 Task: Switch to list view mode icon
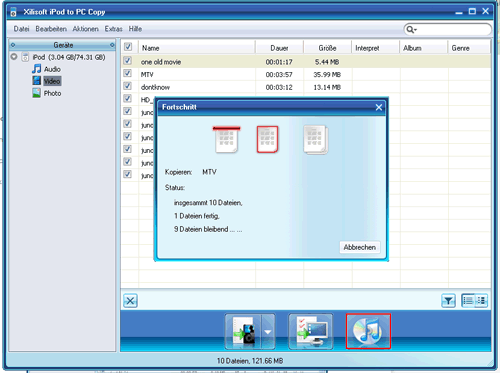tap(468, 301)
